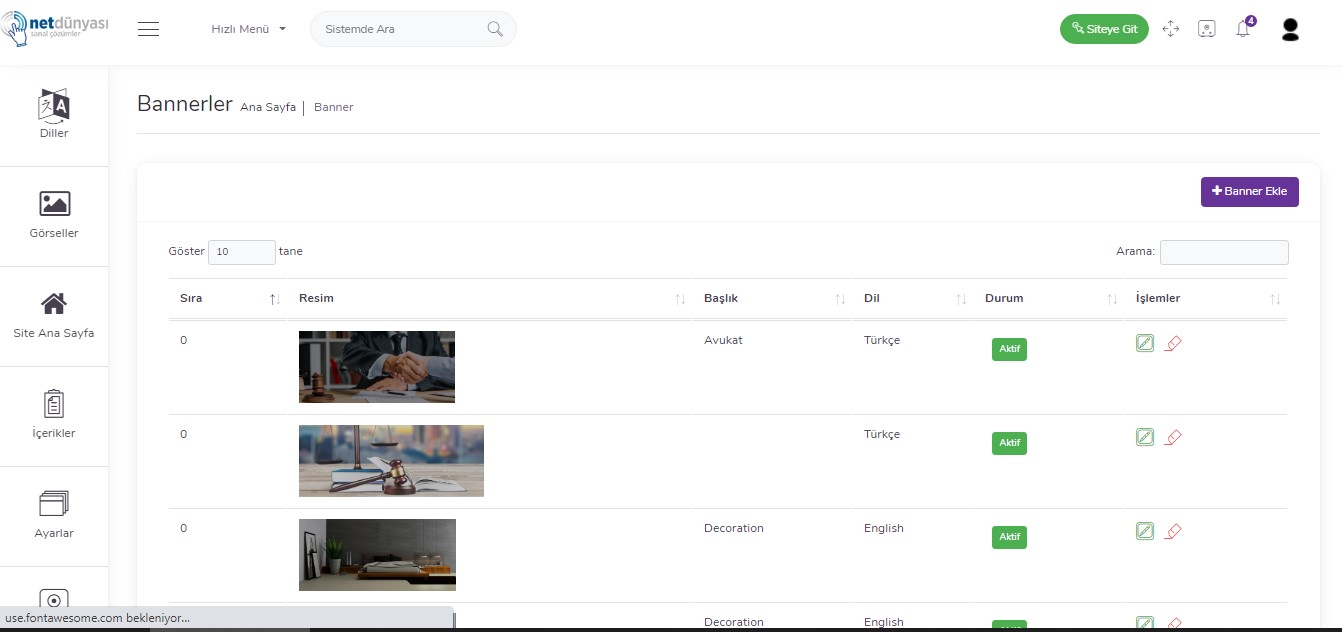
Task: Sort table by Başlık column
Action: (772, 298)
